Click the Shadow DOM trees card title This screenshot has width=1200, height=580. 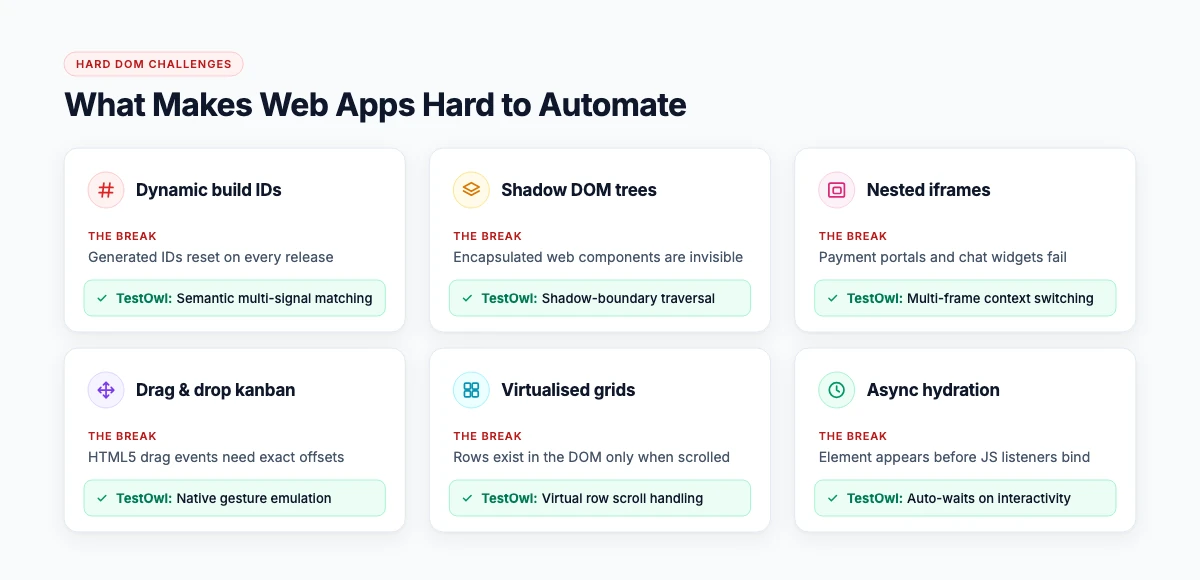579,190
